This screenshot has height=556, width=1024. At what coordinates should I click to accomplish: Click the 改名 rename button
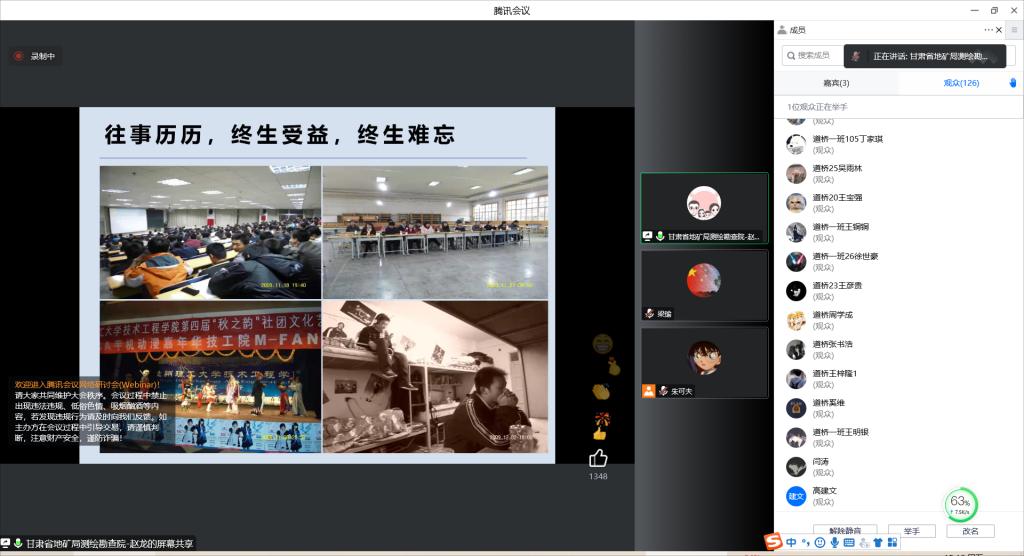970,531
